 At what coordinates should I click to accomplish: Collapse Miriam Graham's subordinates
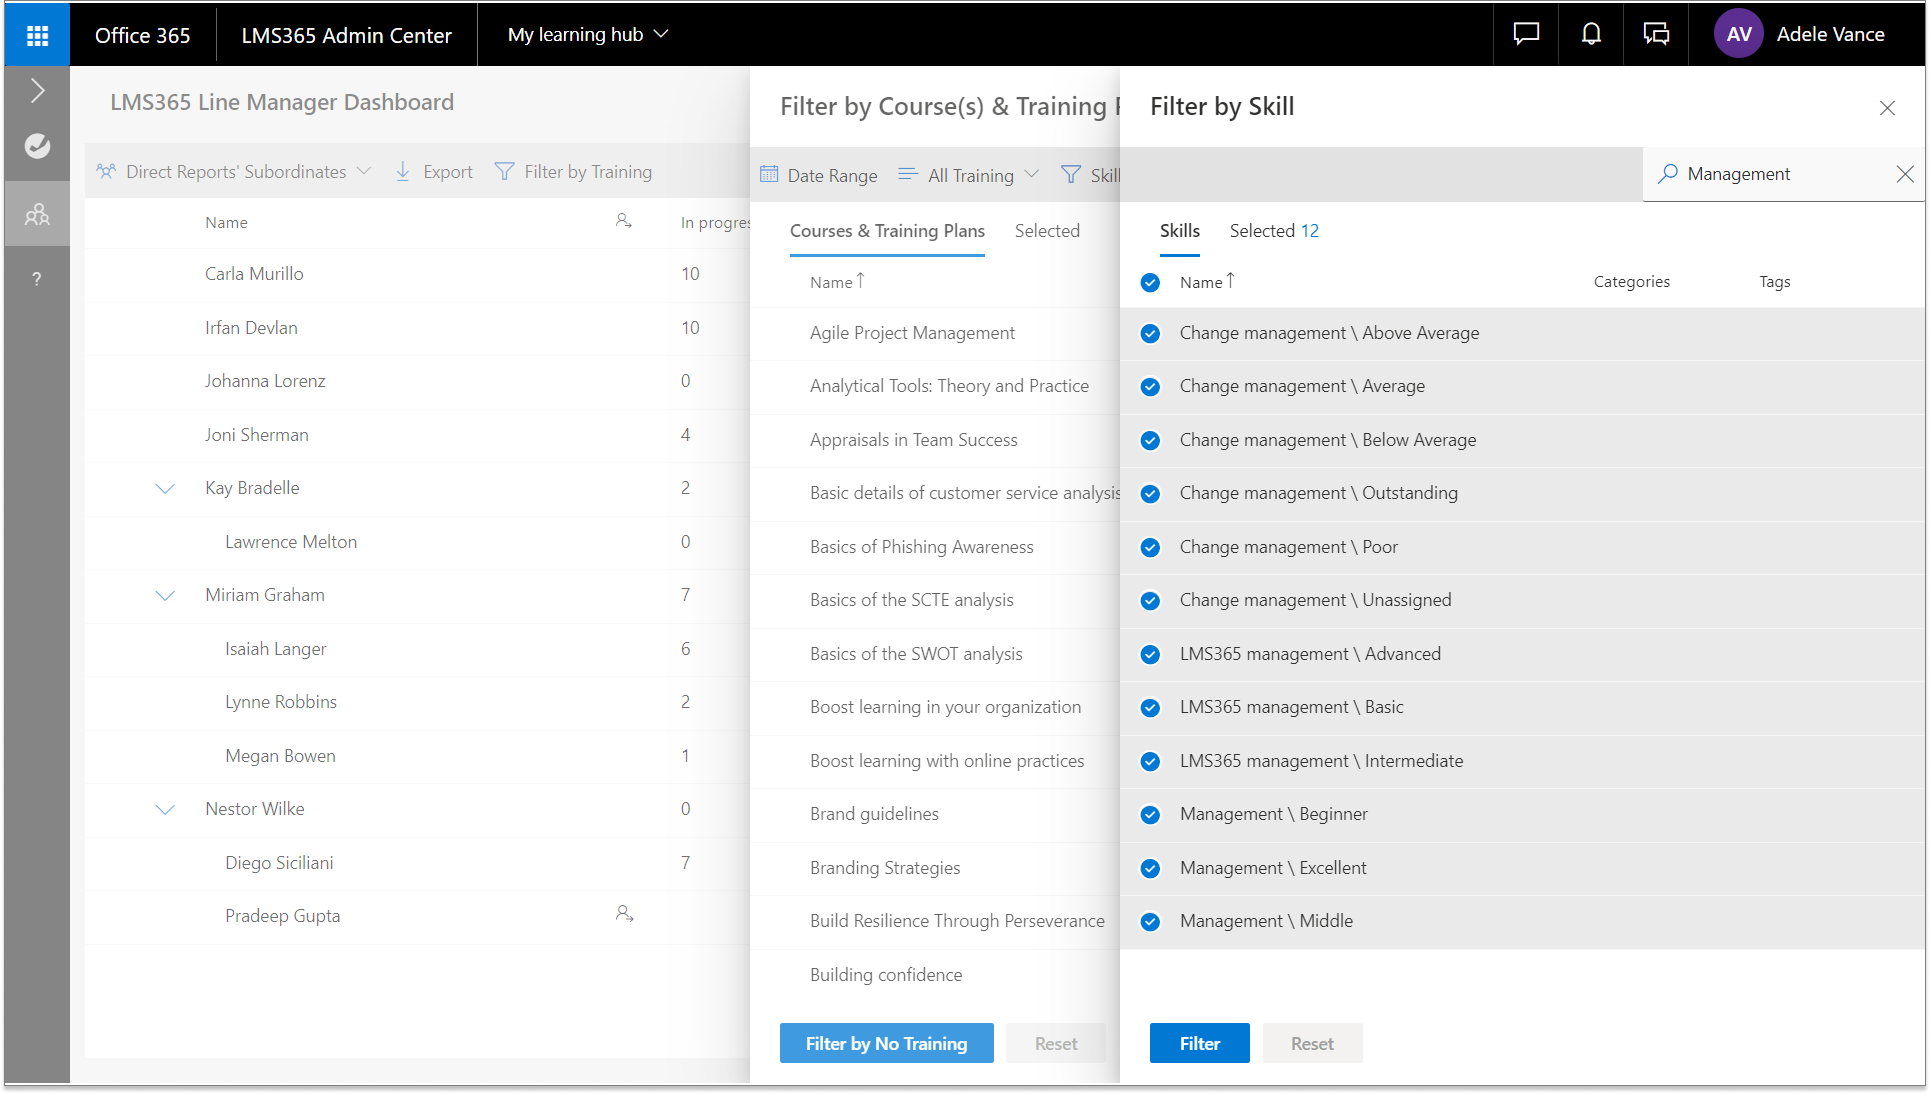point(165,596)
